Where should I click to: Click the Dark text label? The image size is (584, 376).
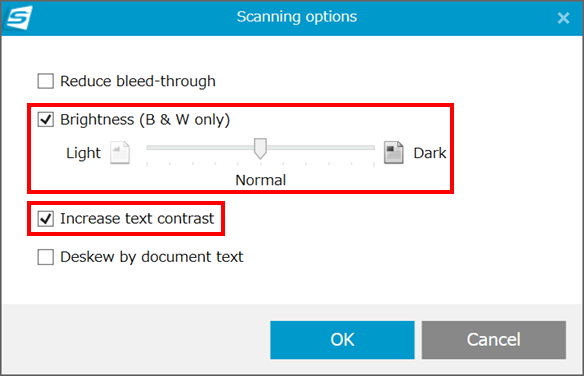(430, 153)
